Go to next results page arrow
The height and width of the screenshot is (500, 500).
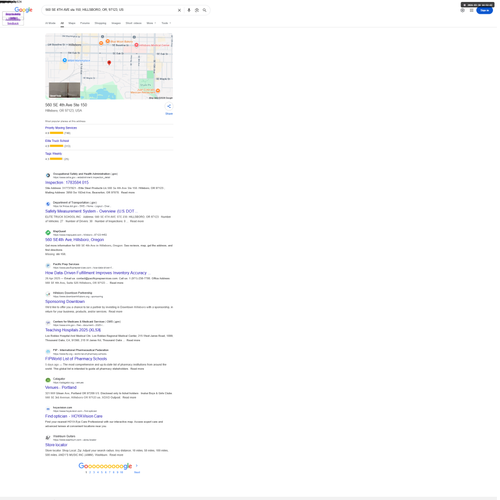tap(137, 466)
